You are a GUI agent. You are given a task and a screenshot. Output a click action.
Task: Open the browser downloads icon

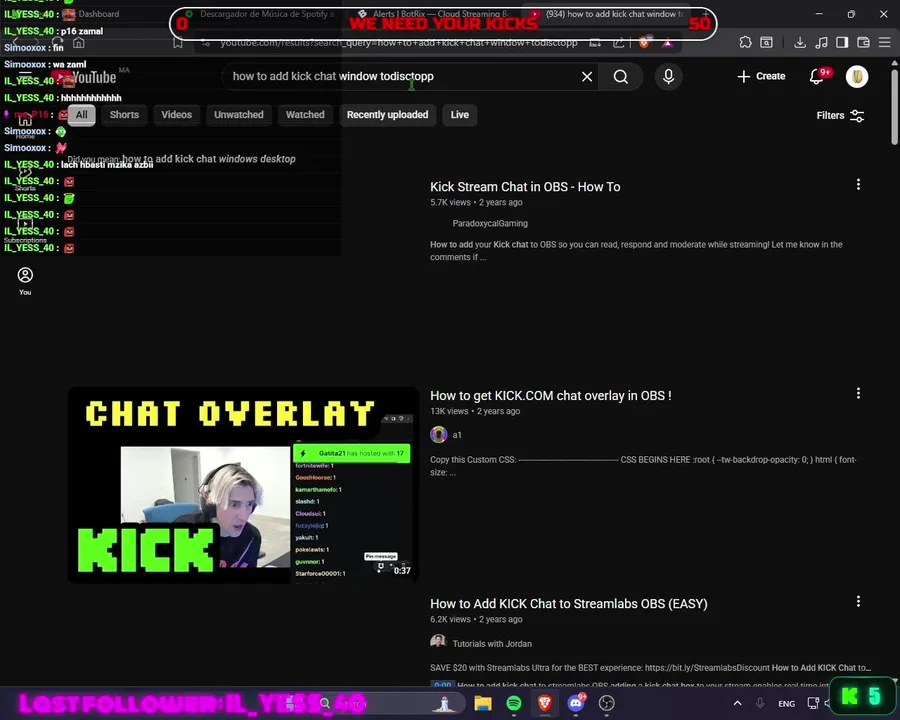[x=800, y=42]
